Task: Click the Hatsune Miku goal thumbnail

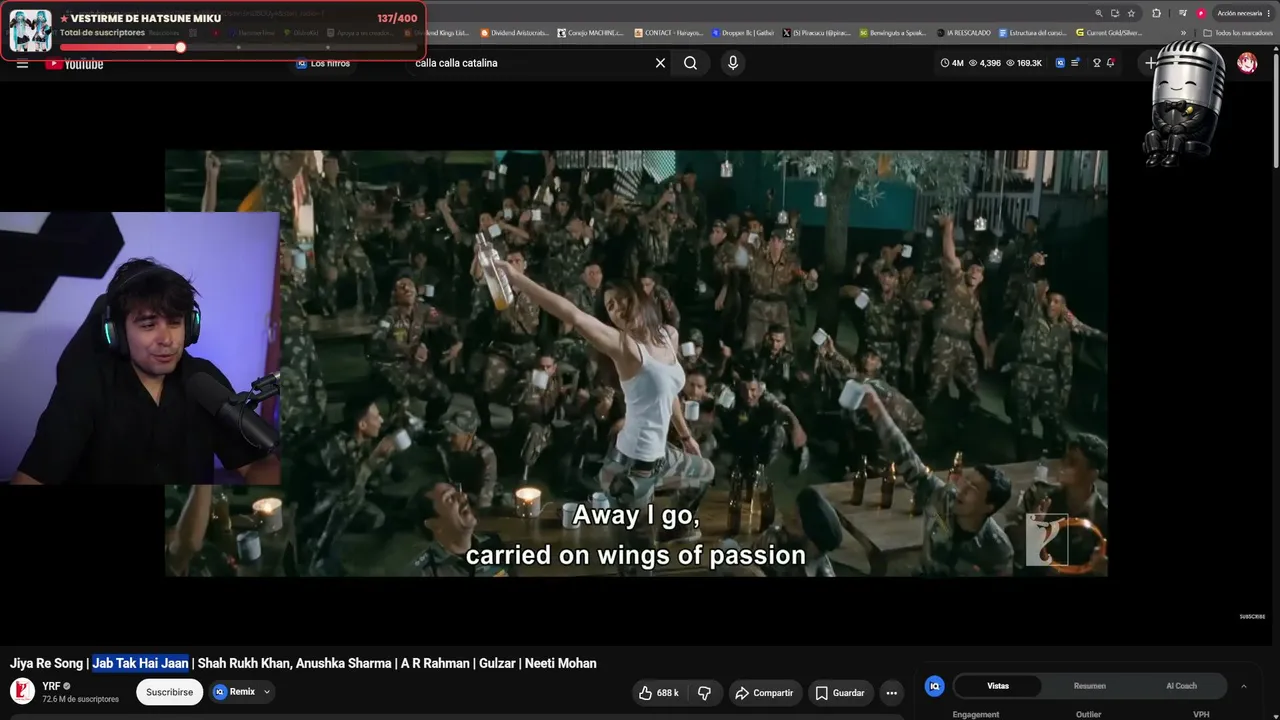Action: 30,30
